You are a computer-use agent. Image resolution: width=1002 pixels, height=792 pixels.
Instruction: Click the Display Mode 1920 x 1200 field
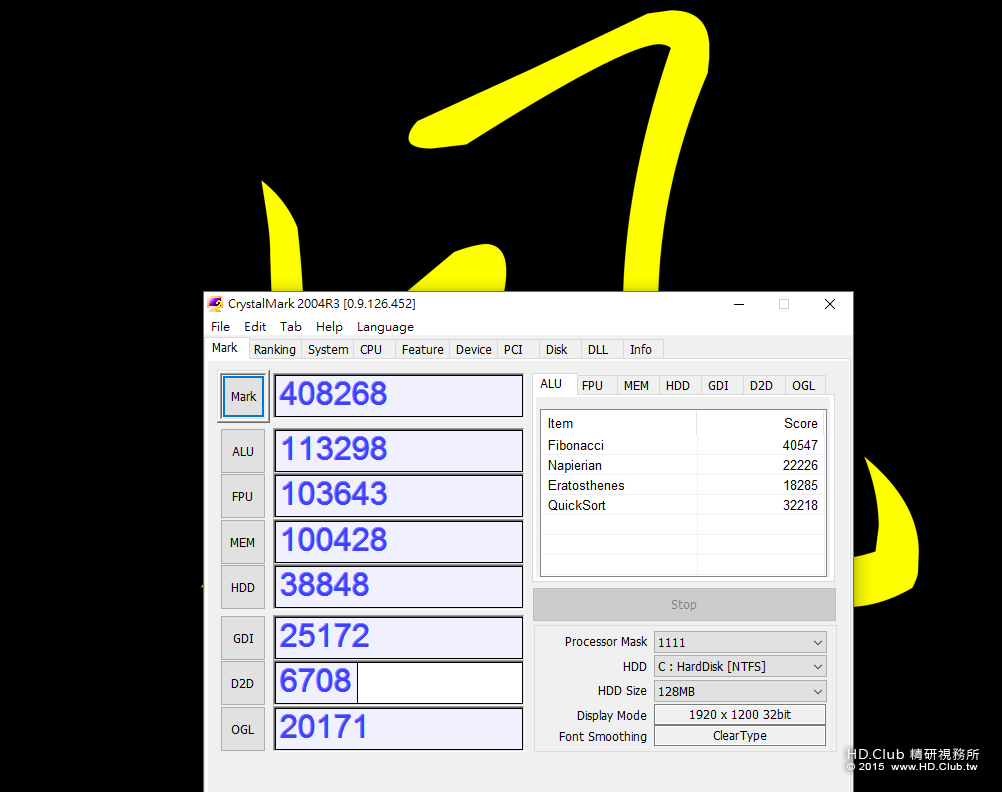click(x=740, y=715)
